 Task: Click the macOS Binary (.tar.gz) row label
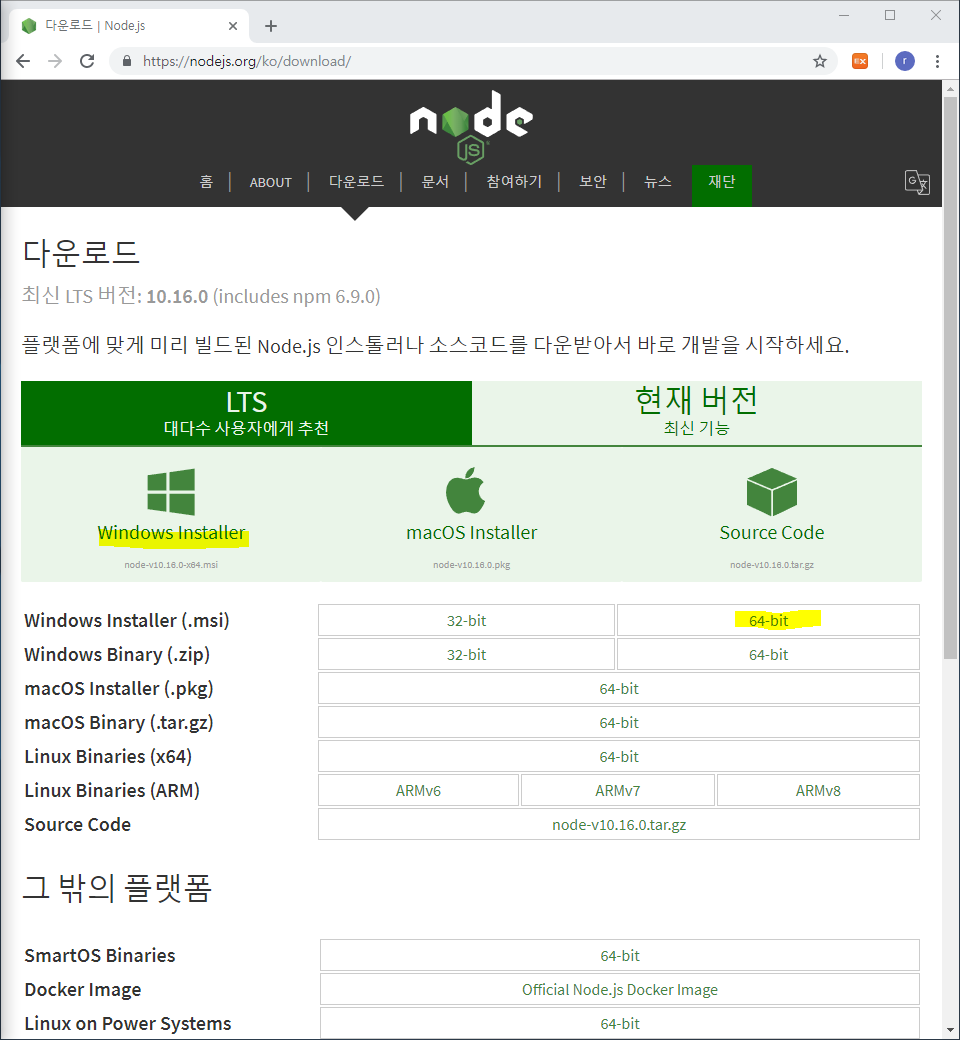(119, 722)
